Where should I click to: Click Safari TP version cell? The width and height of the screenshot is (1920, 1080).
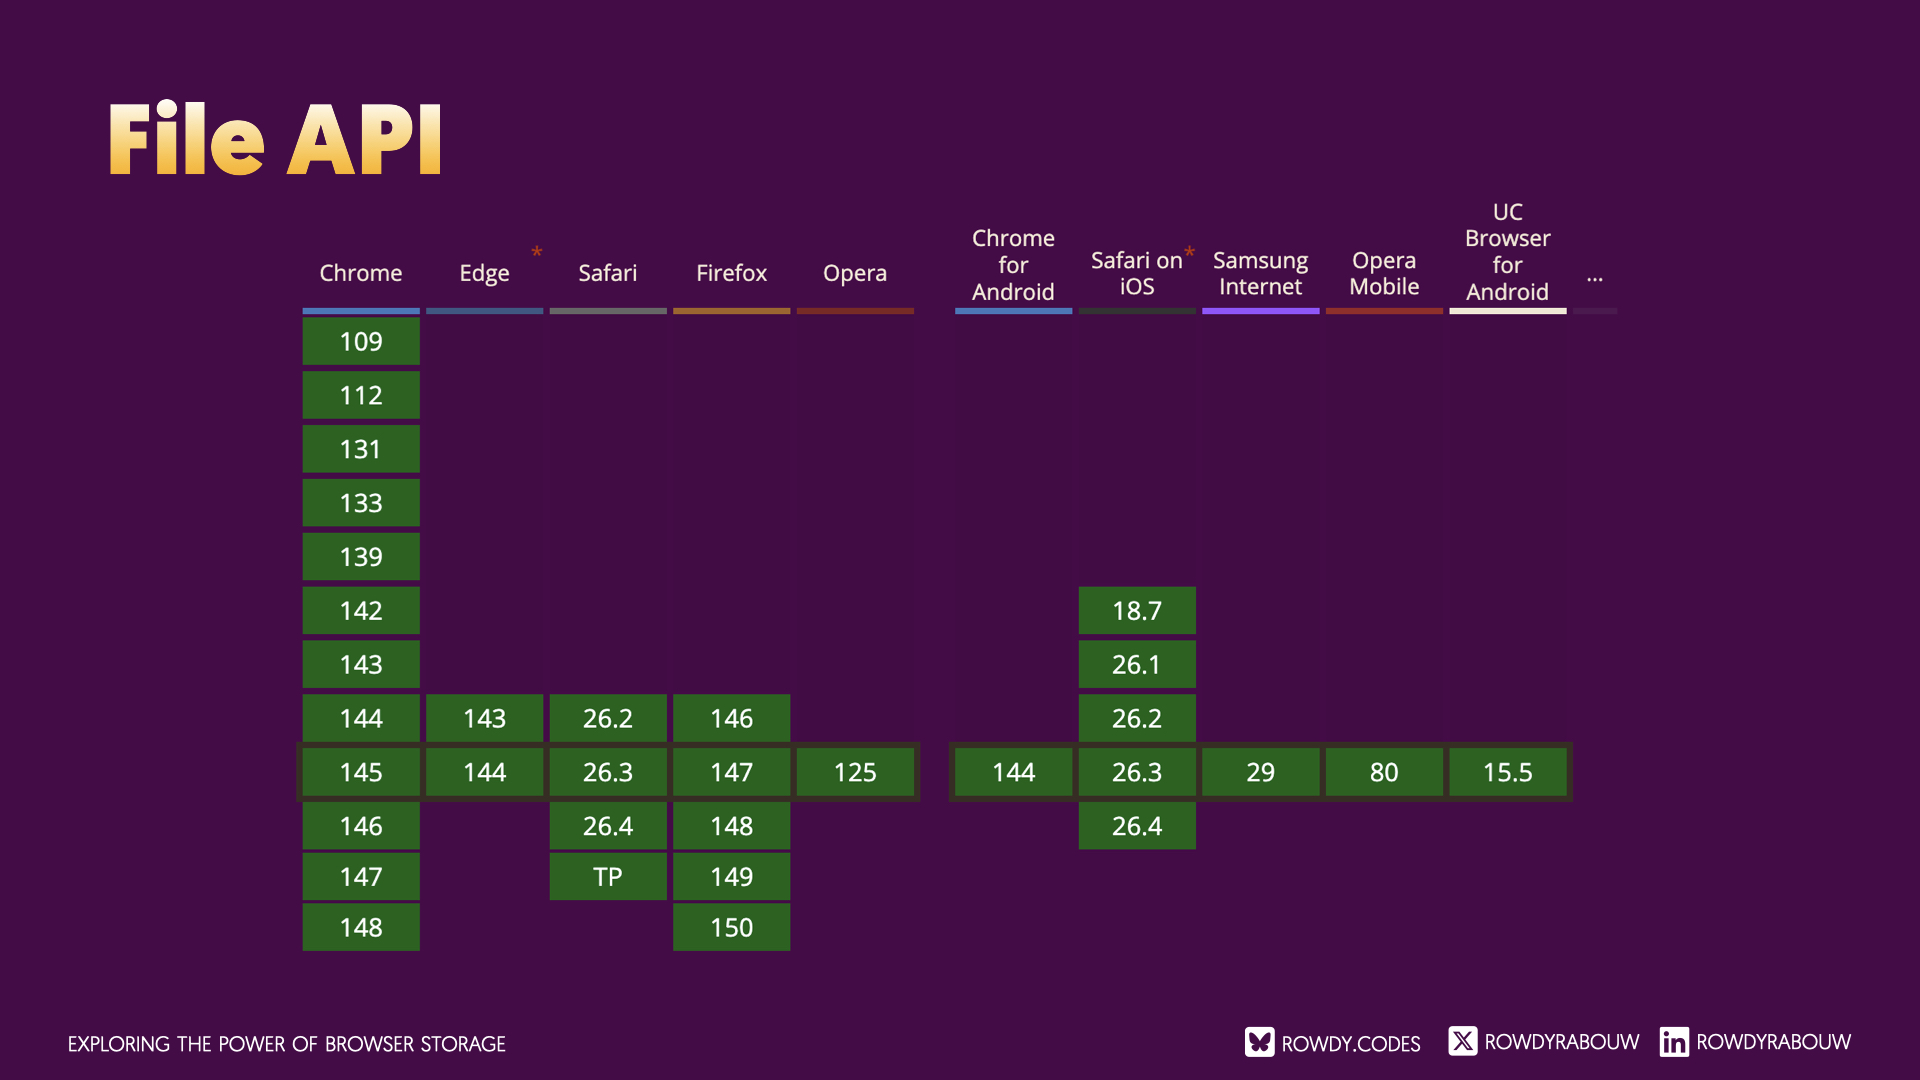click(608, 877)
